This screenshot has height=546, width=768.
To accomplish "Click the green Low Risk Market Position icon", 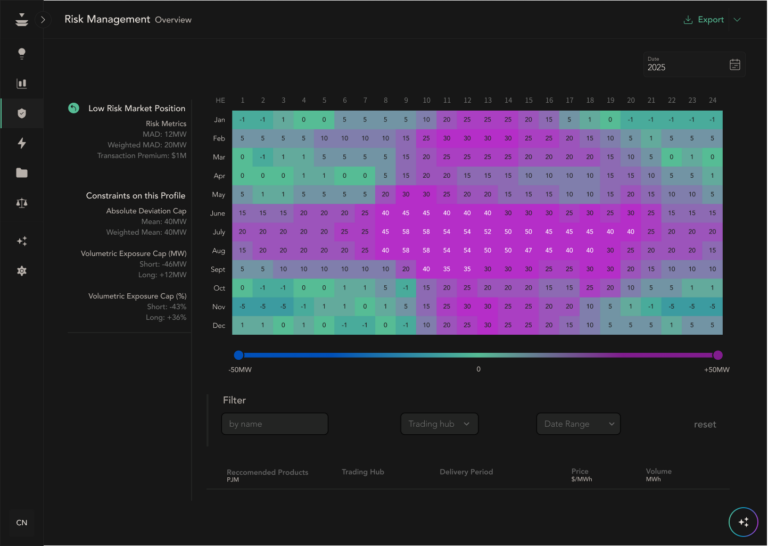I will coord(73,108).
